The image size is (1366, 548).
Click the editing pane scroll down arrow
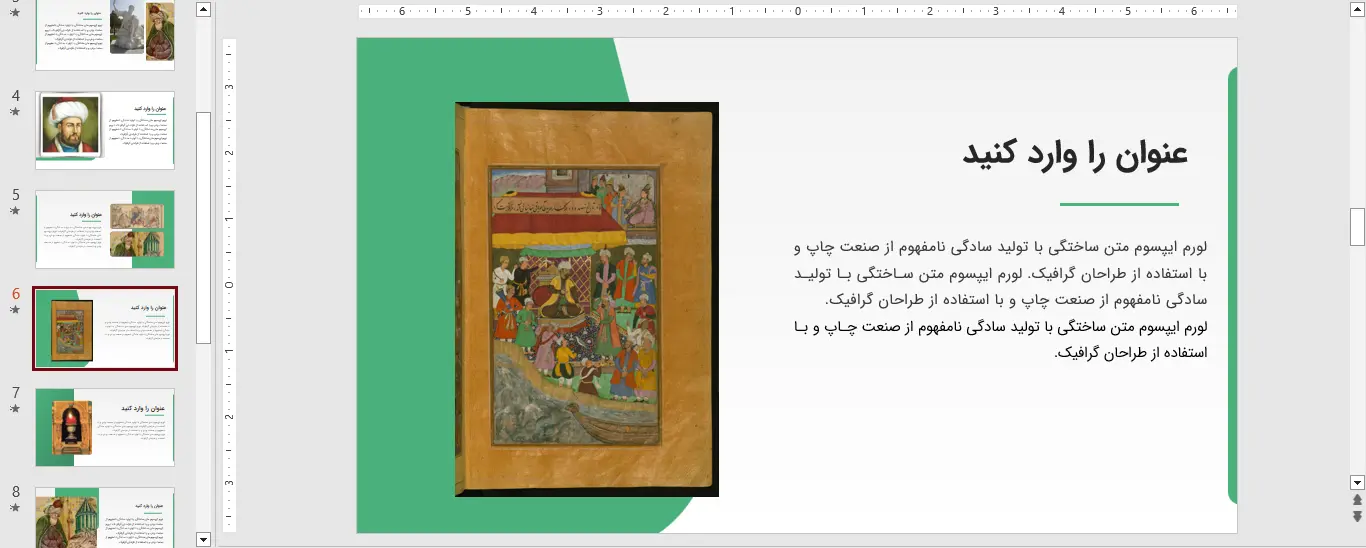click(1357, 481)
